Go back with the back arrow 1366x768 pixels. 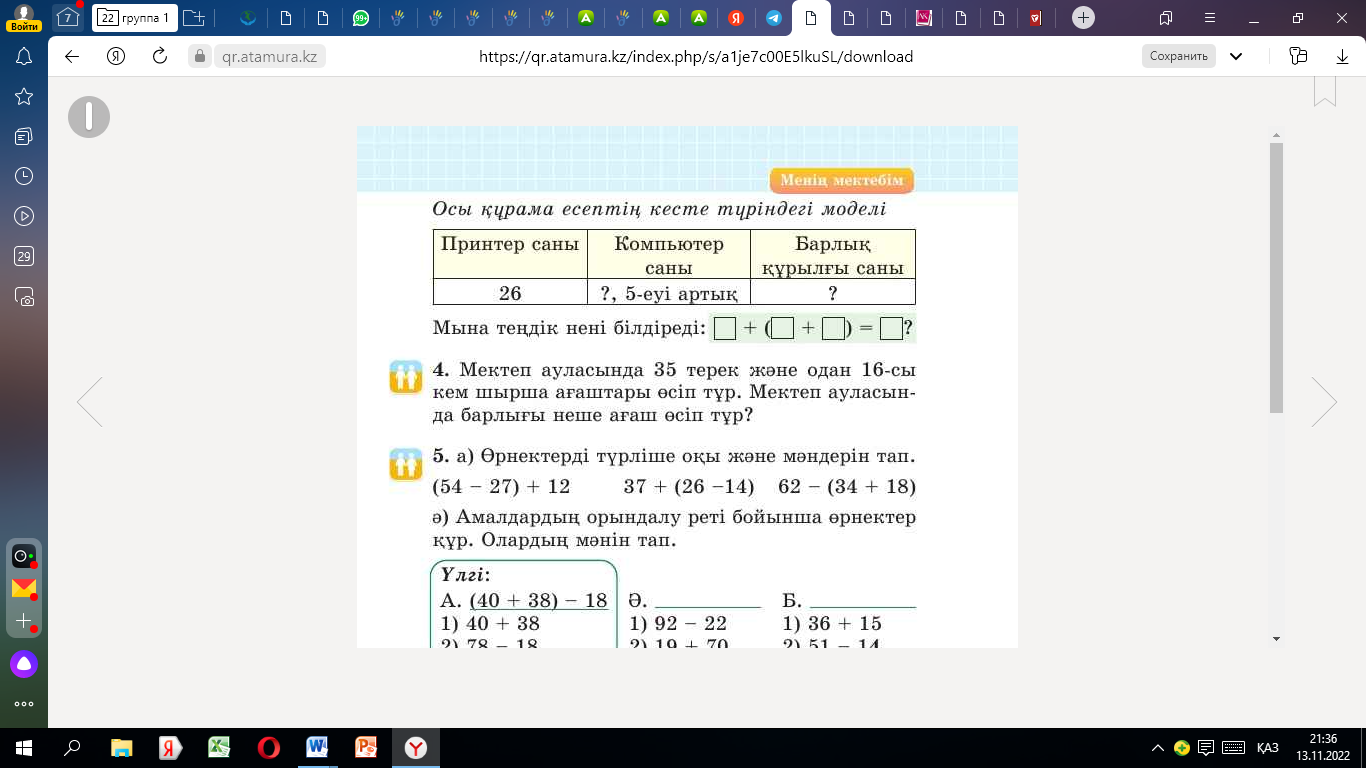click(72, 57)
